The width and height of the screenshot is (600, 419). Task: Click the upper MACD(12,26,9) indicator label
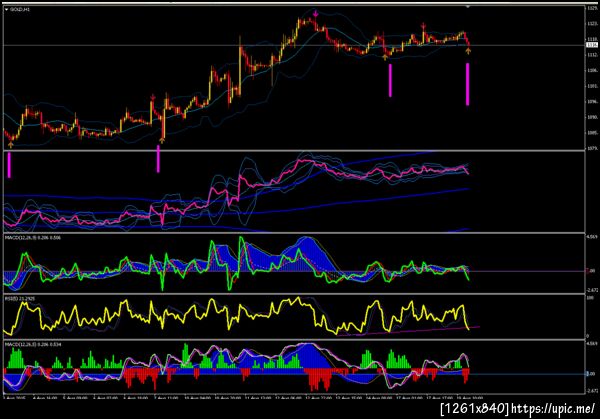33,238
